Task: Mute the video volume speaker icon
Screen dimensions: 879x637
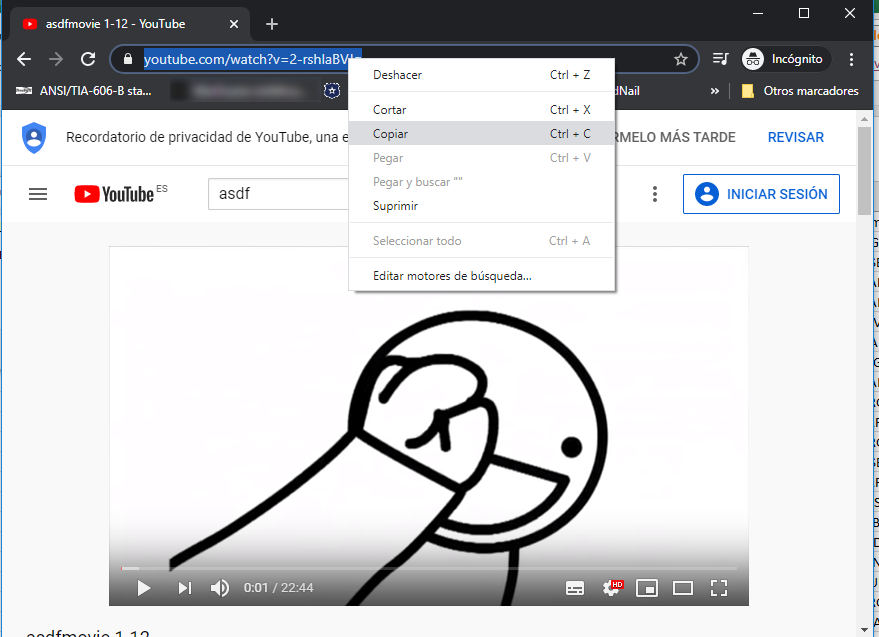Action: point(220,588)
